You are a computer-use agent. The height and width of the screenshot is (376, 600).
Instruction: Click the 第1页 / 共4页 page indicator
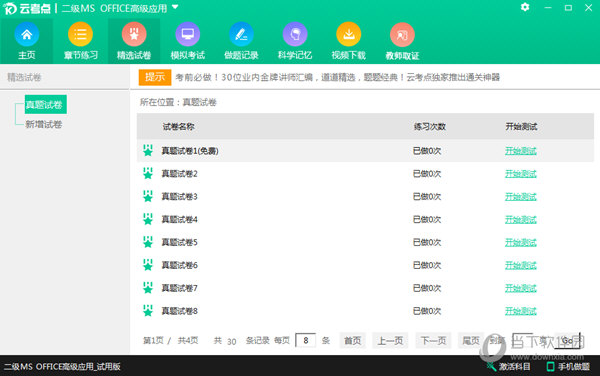click(170, 340)
